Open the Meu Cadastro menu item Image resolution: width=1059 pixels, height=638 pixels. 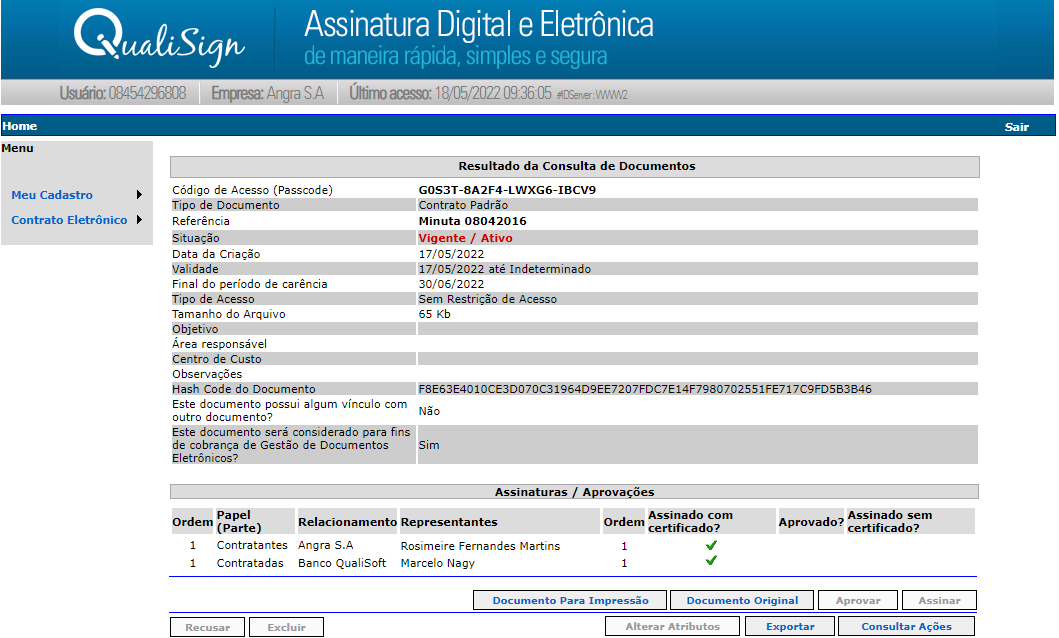[x=52, y=195]
